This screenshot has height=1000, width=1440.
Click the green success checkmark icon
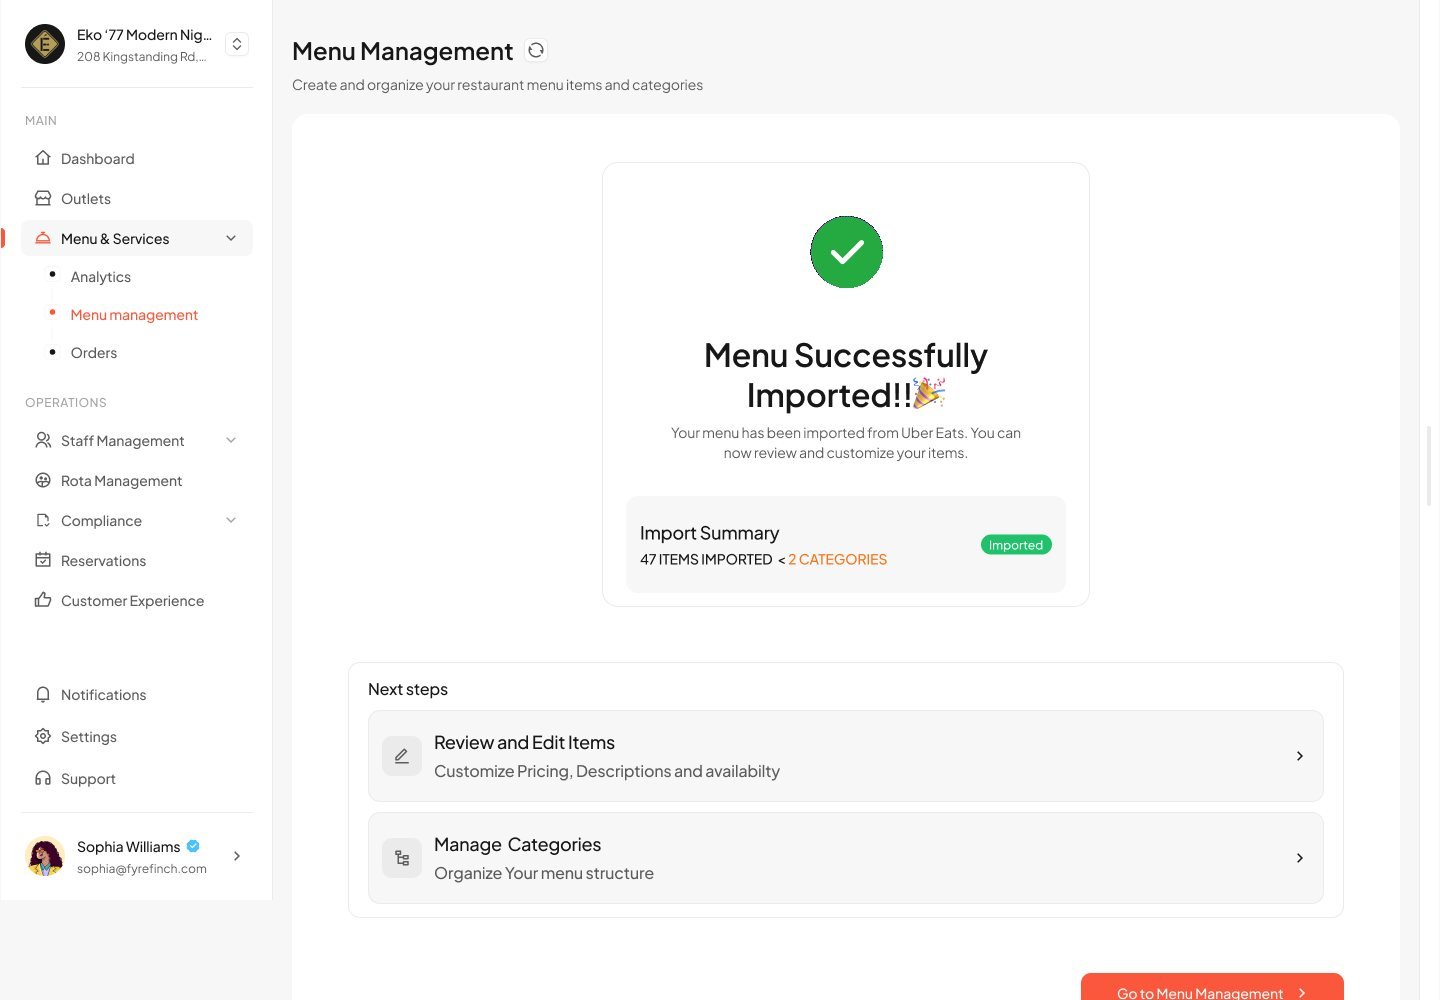tap(846, 252)
